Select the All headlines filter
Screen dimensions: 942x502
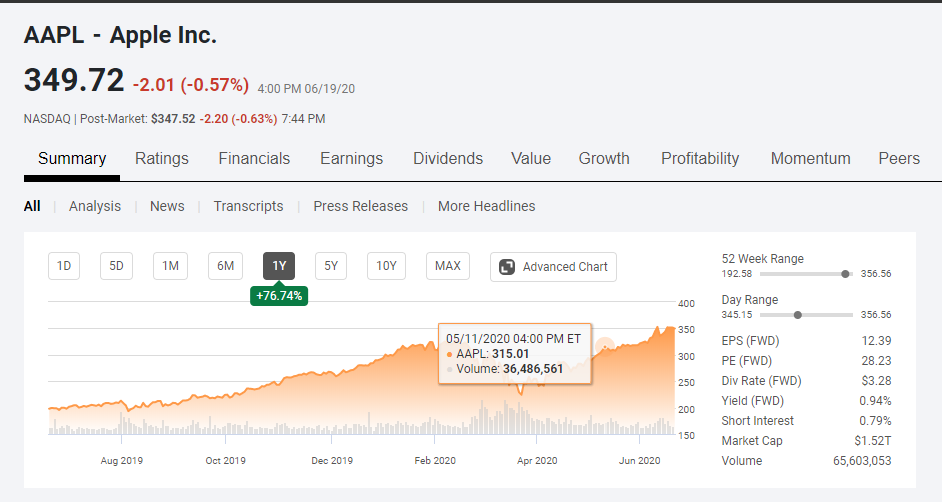[x=32, y=206]
